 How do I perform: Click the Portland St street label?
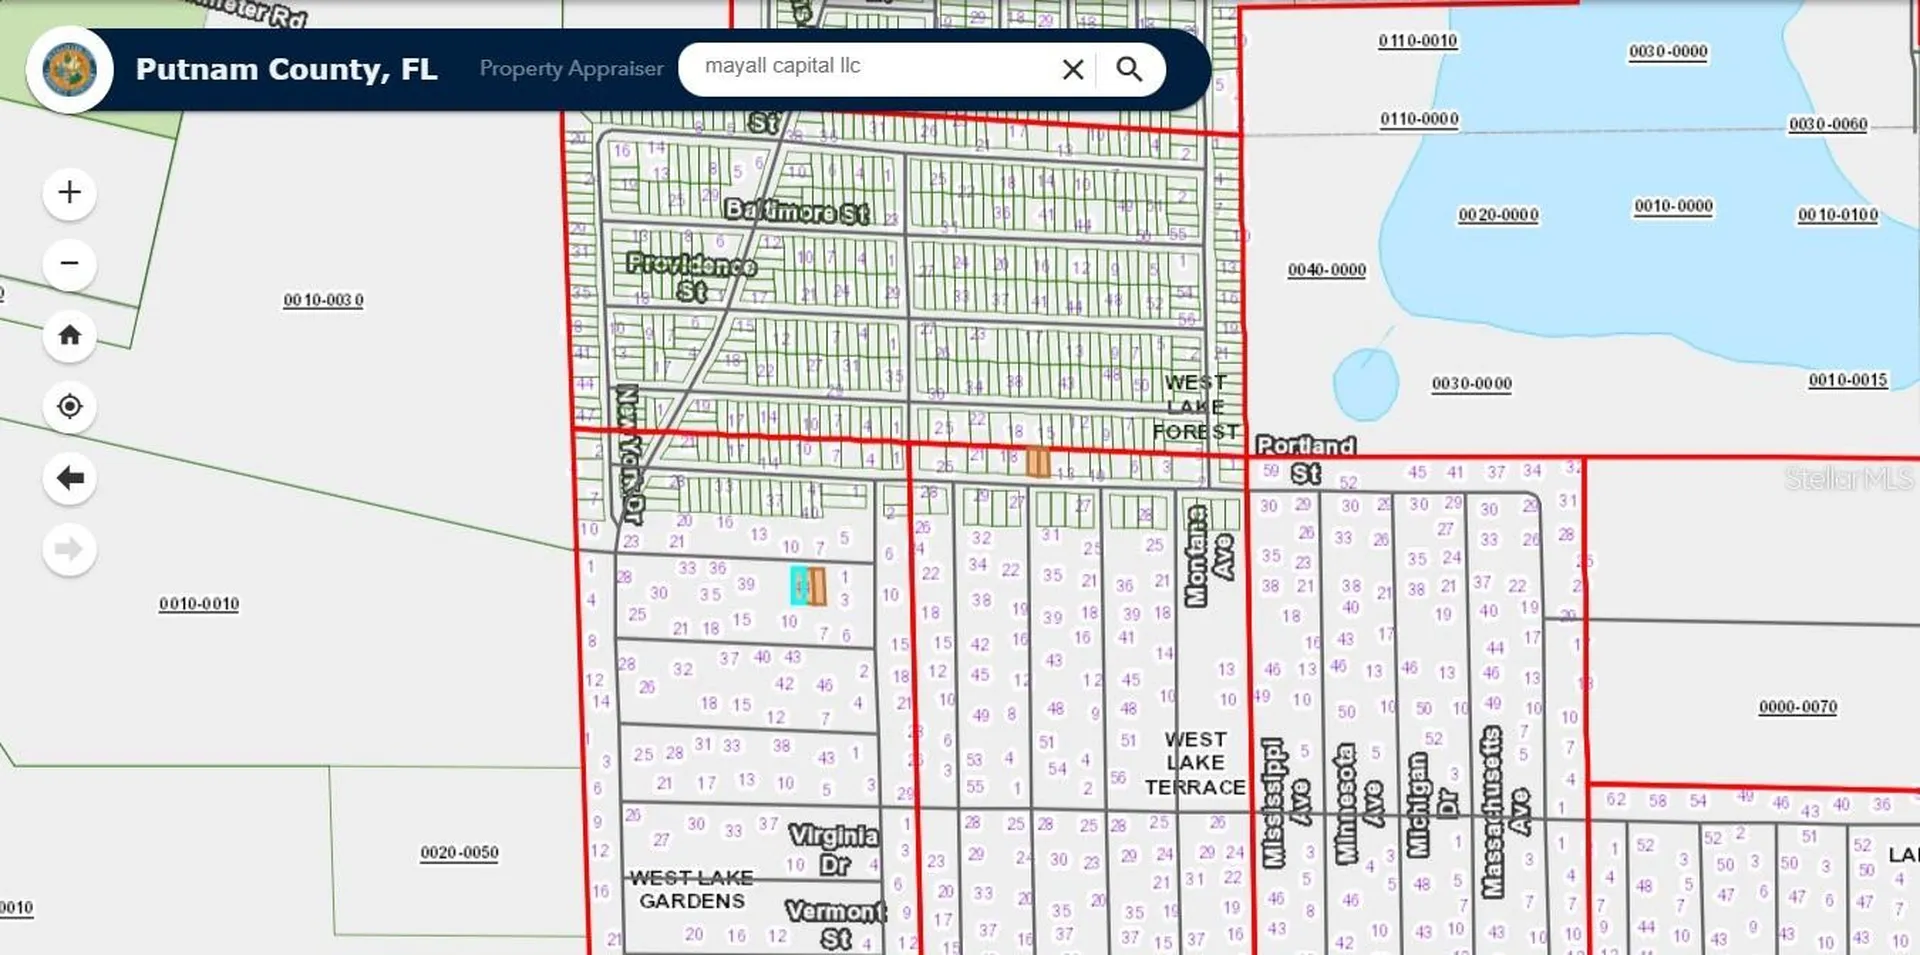coord(1306,459)
